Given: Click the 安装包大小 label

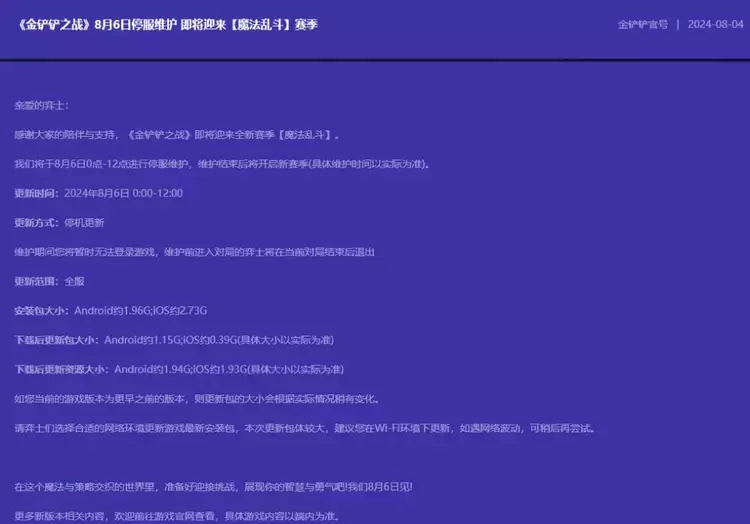Looking at the screenshot, I should (42, 311).
